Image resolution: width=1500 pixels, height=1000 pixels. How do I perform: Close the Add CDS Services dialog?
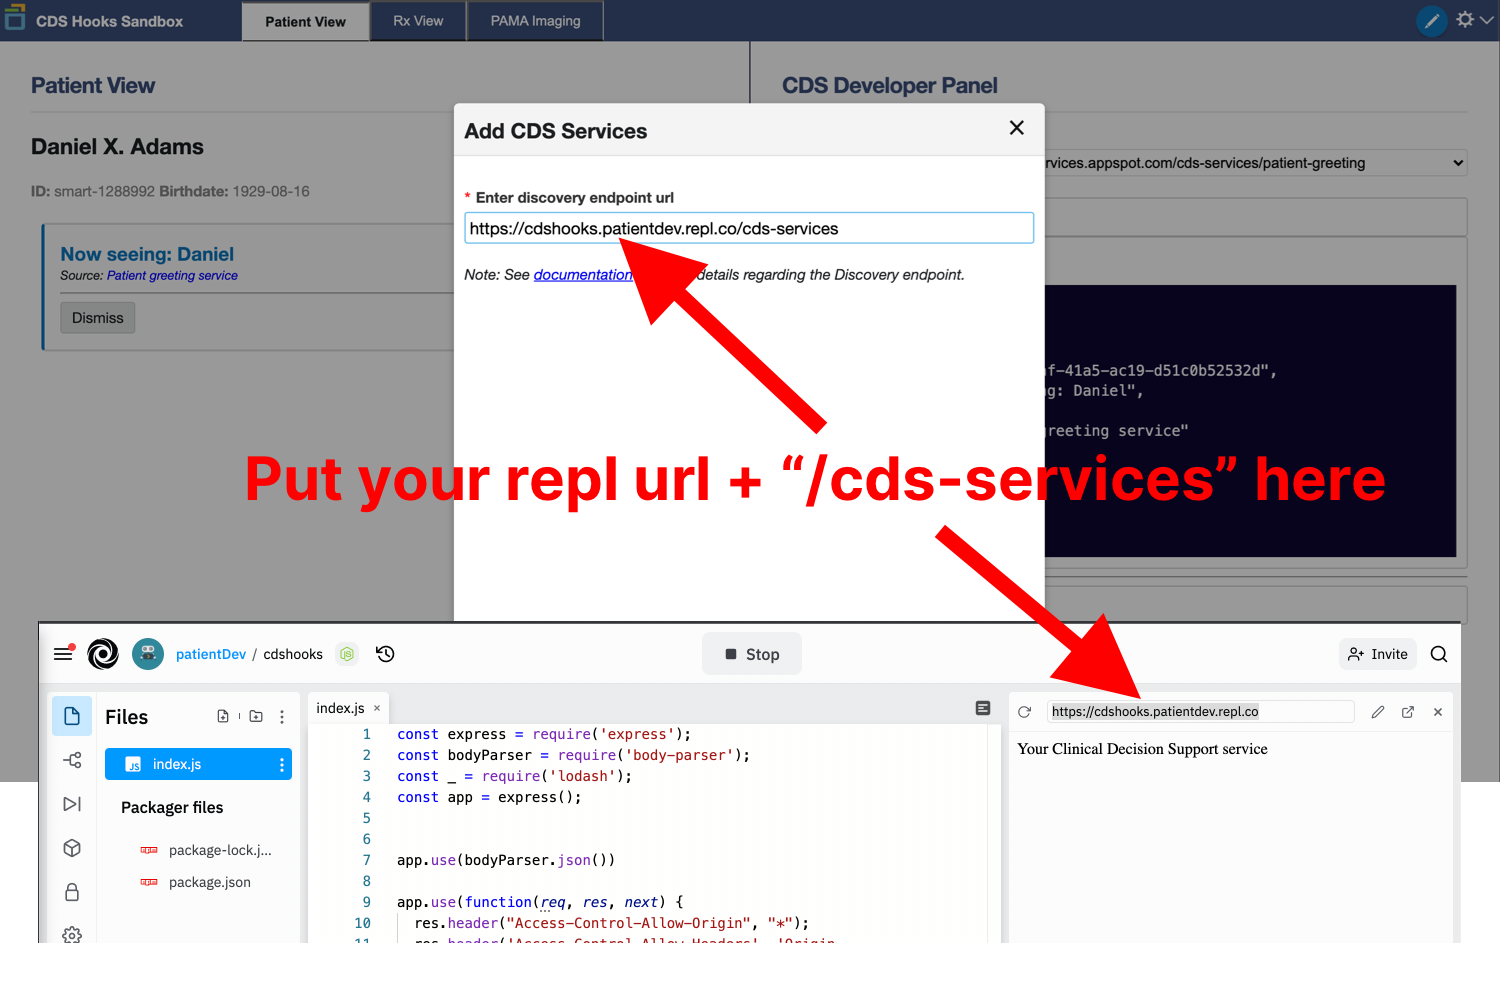[1017, 128]
